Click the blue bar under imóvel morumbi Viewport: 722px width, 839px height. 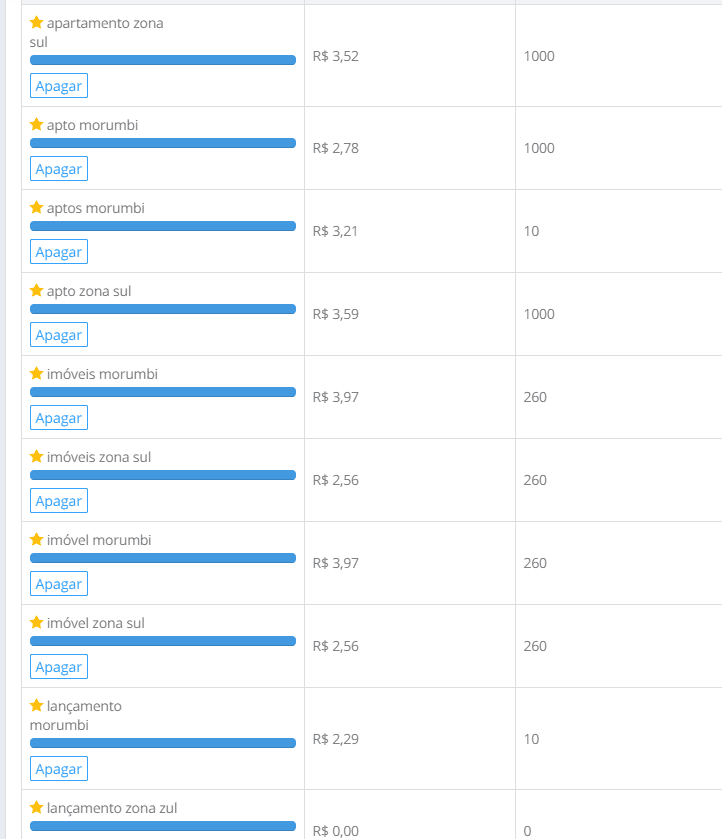pos(163,558)
